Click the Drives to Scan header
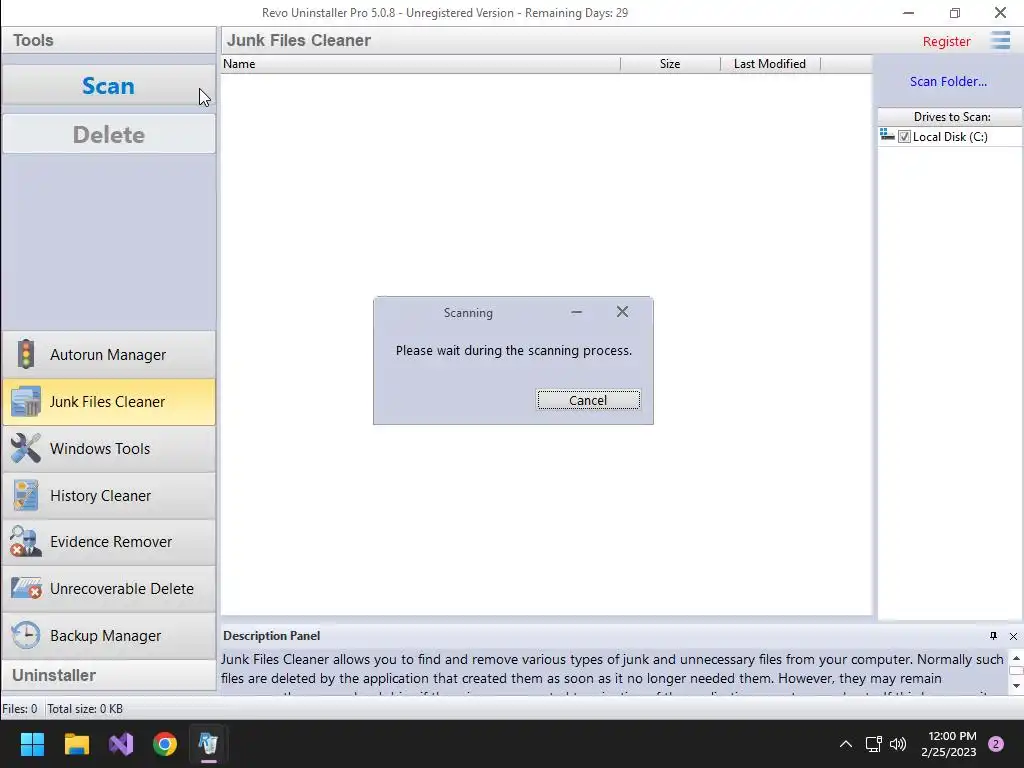Image resolution: width=1024 pixels, height=768 pixels. (x=951, y=117)
